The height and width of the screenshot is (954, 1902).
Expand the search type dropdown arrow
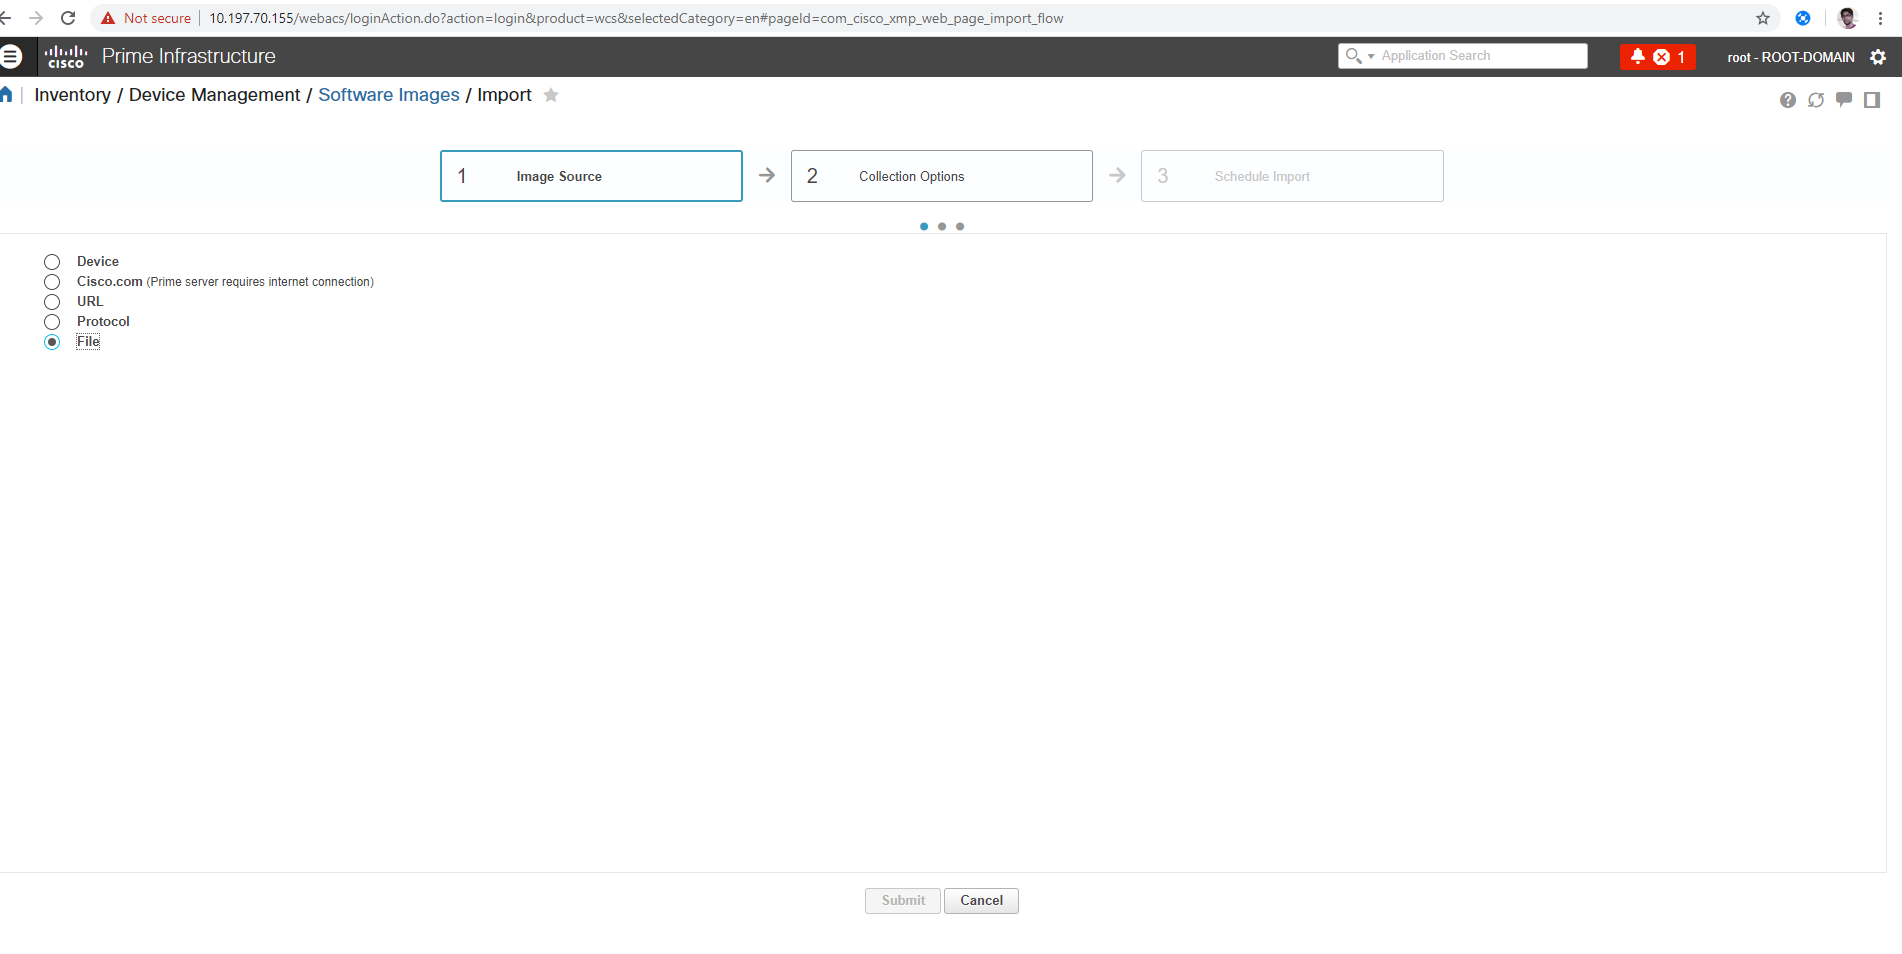(1371, 56)
